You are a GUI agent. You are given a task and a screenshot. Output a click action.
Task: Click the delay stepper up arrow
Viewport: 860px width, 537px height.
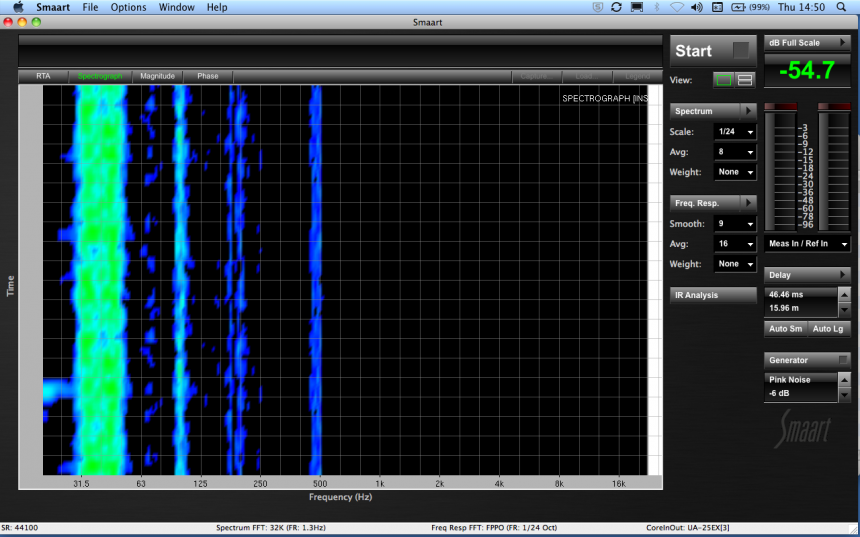(x=844, y=295)
